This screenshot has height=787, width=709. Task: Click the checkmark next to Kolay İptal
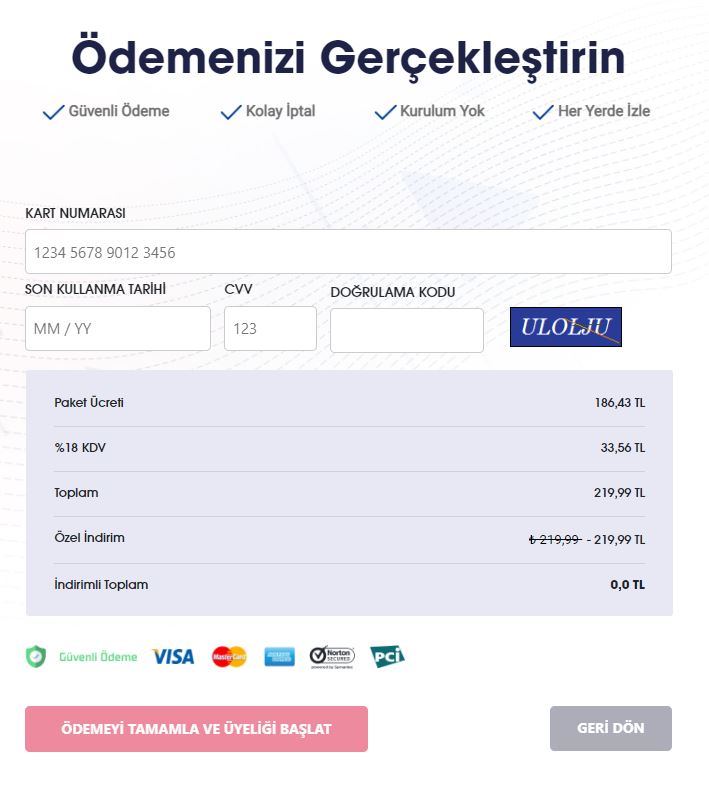[x=231, y=112]
